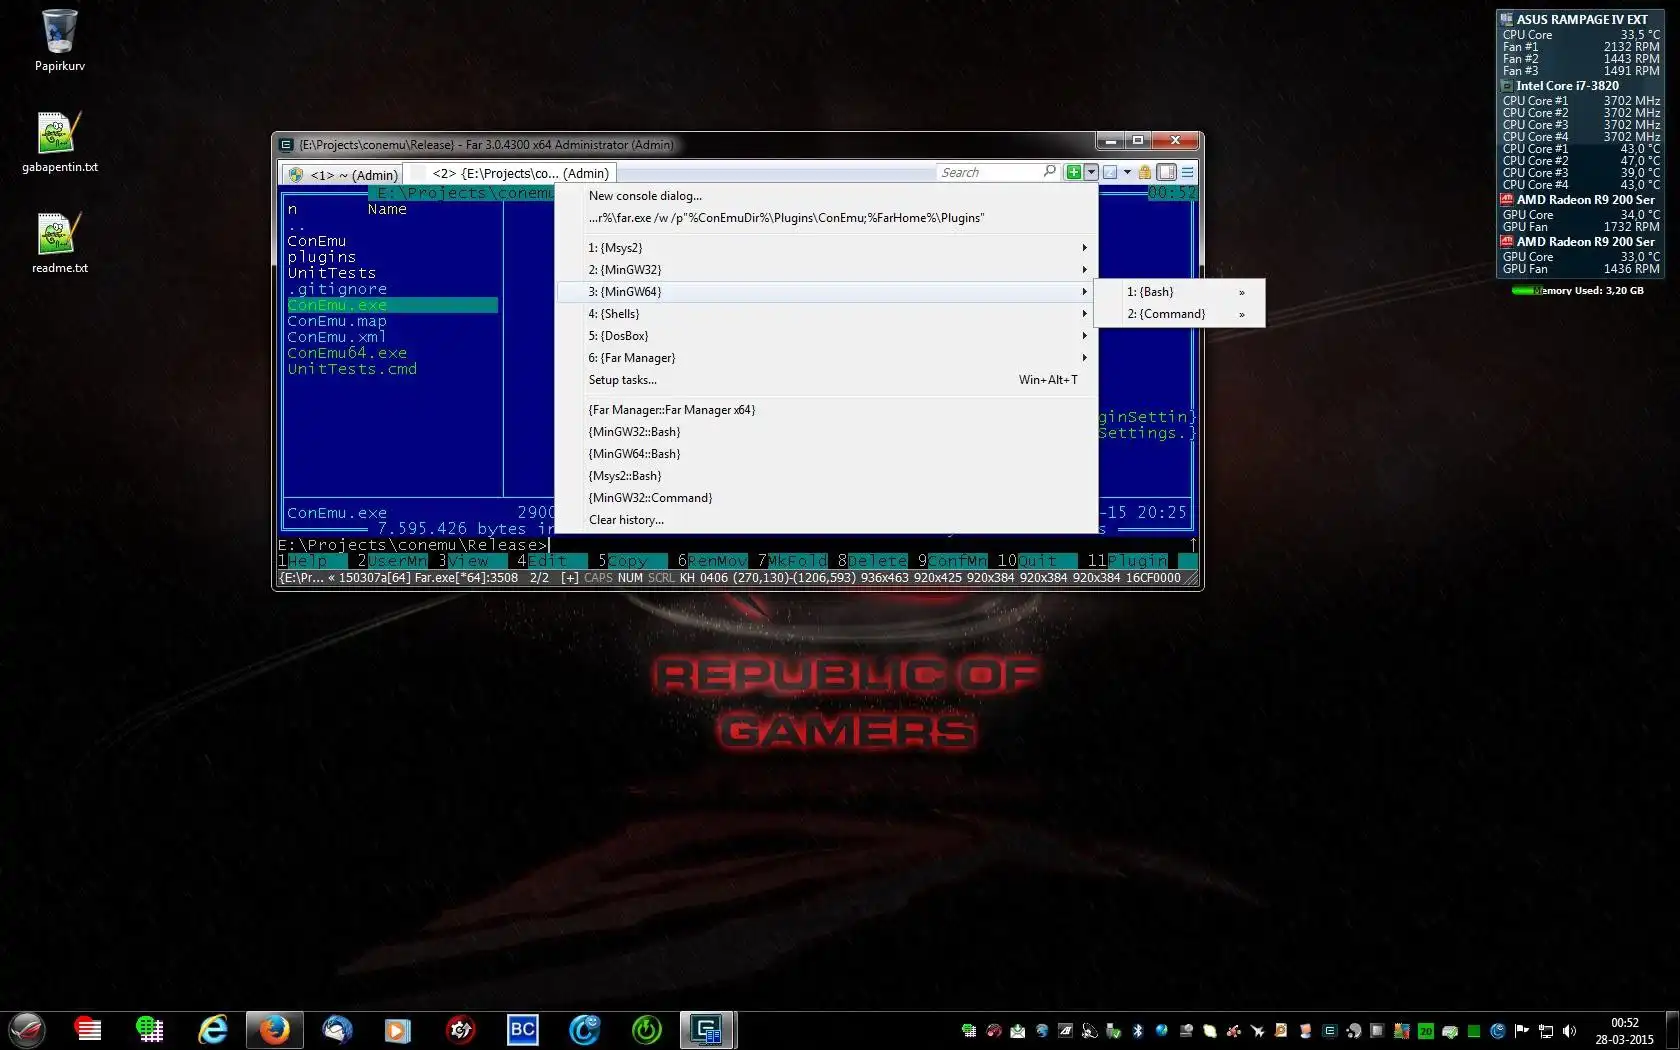This screenshot has width=1680, height=1050.
Task: Click the search magnifier icon
Action: [x=1049, y=172]
